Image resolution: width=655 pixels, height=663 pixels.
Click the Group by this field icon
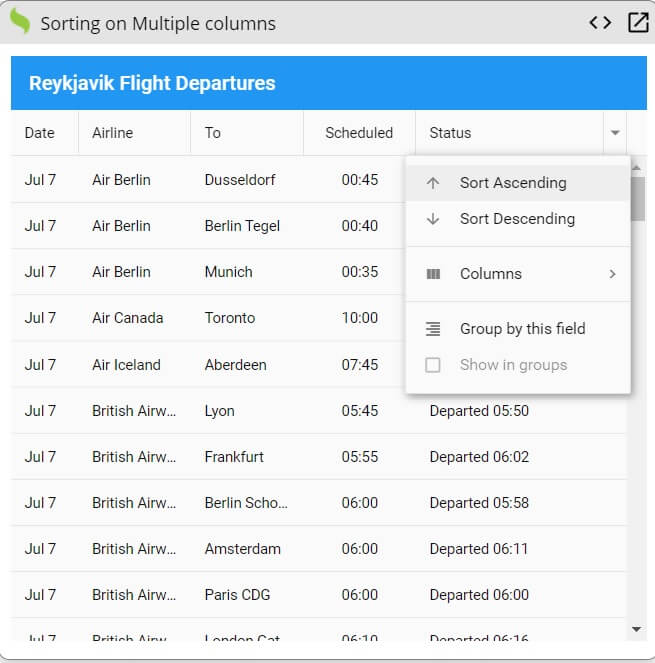point(433,329)
